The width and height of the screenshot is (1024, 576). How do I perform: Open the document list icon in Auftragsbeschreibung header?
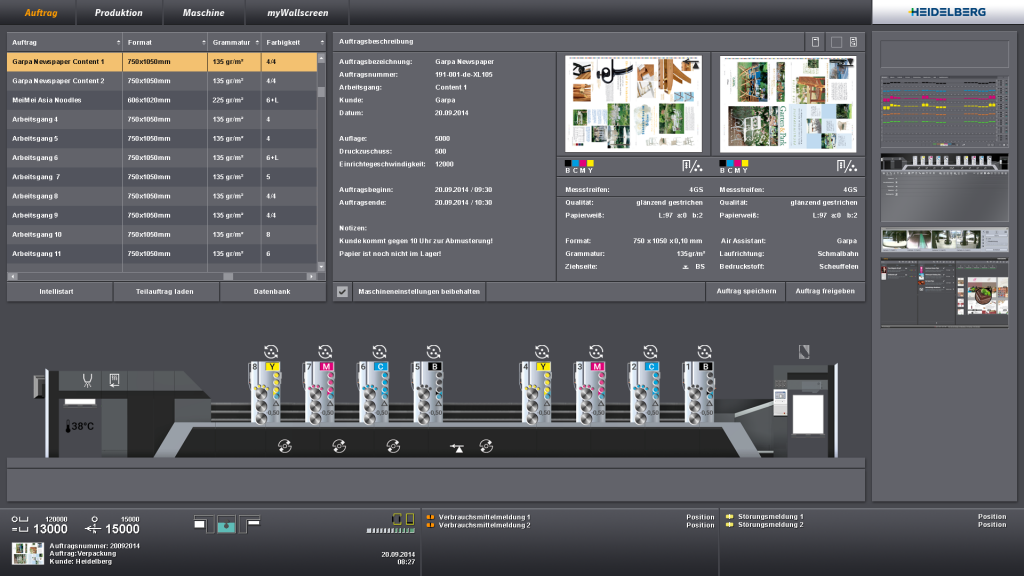coord(854,42)
